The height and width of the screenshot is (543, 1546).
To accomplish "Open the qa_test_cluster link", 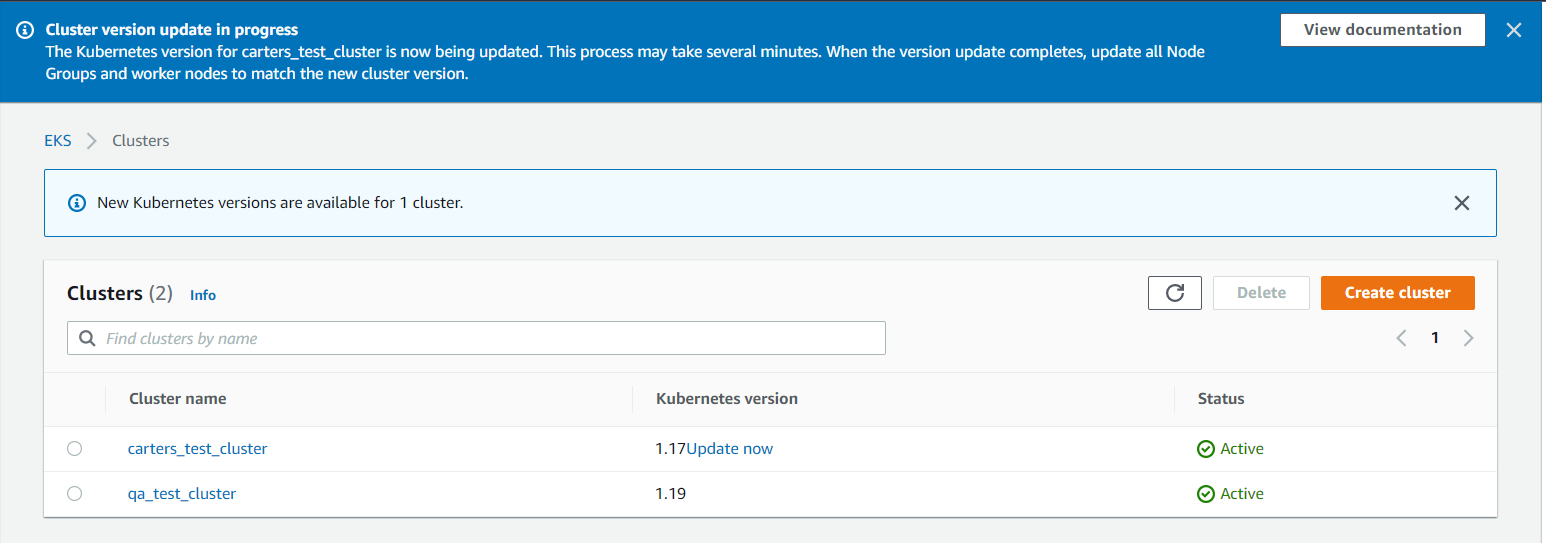I will point(182,494).
